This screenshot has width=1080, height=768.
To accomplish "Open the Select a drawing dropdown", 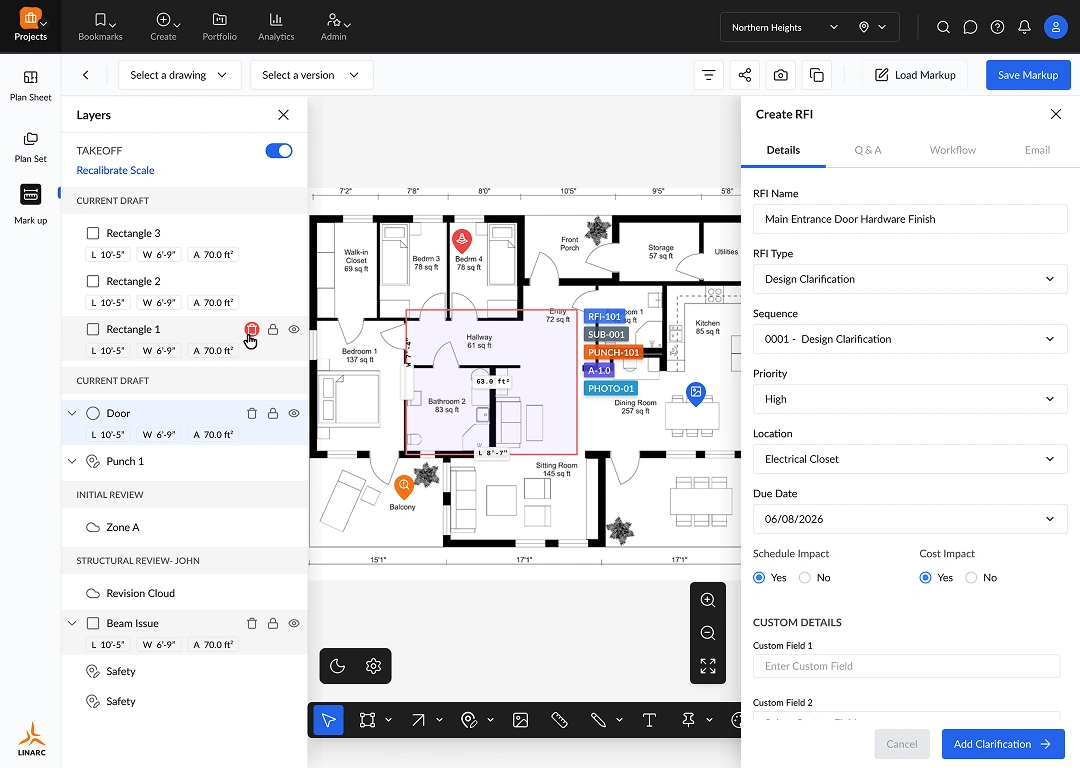I will 180,75.
